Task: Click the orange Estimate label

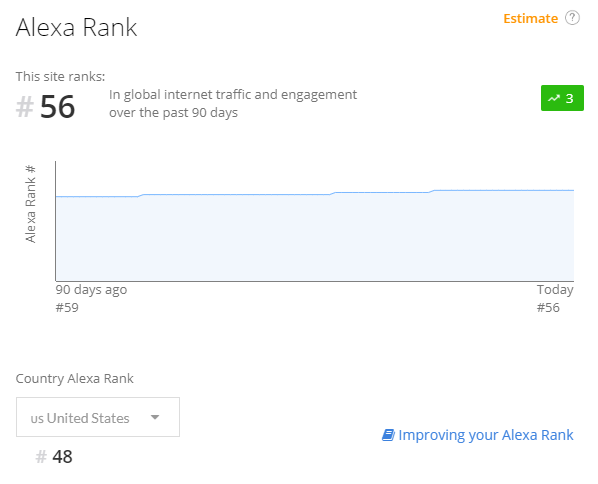Action: point(530,18)
